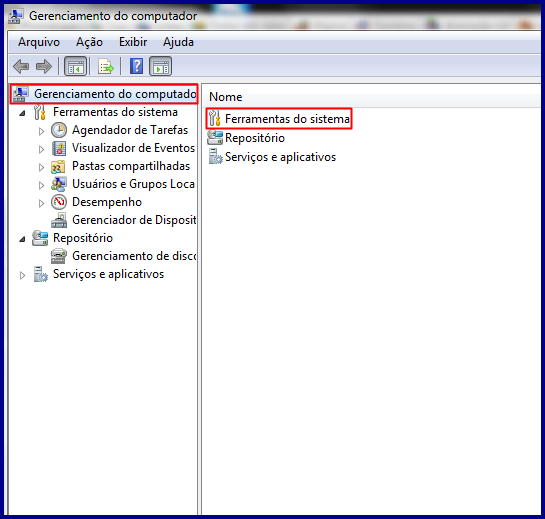Click the Back arrow toolbar button
The height and width of the screenshot is (519, 545).
pos(21,66)
